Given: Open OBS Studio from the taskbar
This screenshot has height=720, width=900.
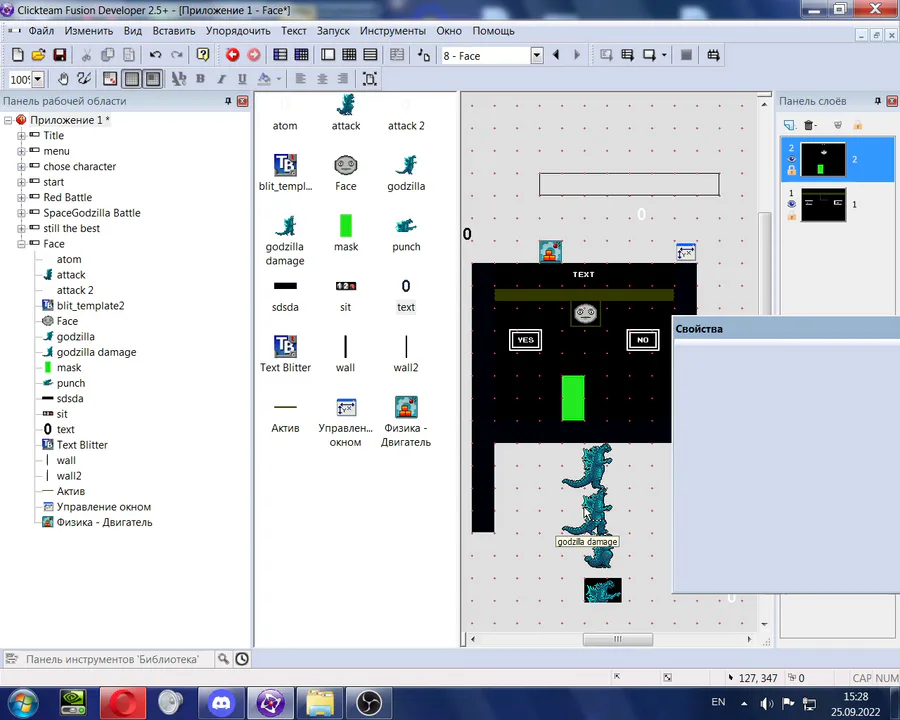Looking at the screenshot, I should 368,703.
